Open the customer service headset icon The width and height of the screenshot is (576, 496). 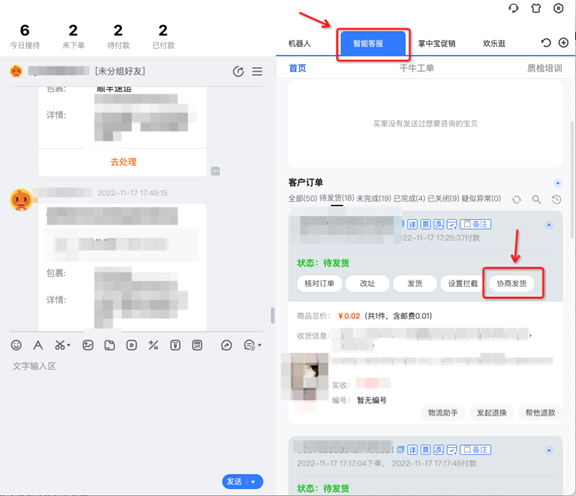(514, 8)
